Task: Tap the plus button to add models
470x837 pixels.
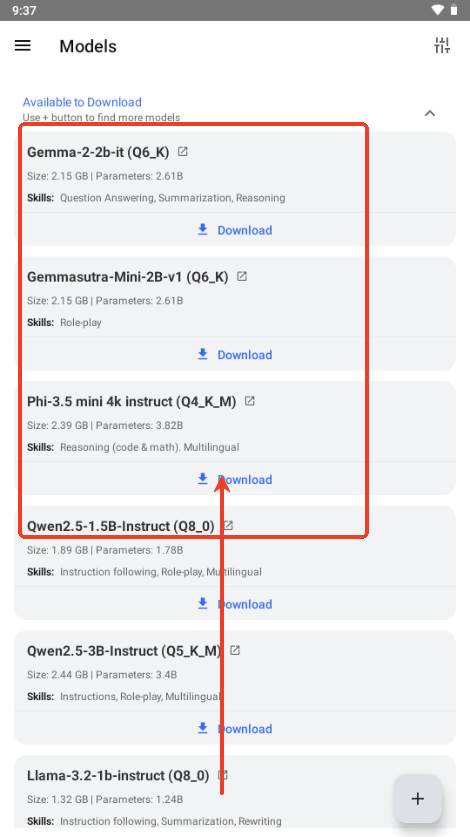Action: tap(418, 799)
